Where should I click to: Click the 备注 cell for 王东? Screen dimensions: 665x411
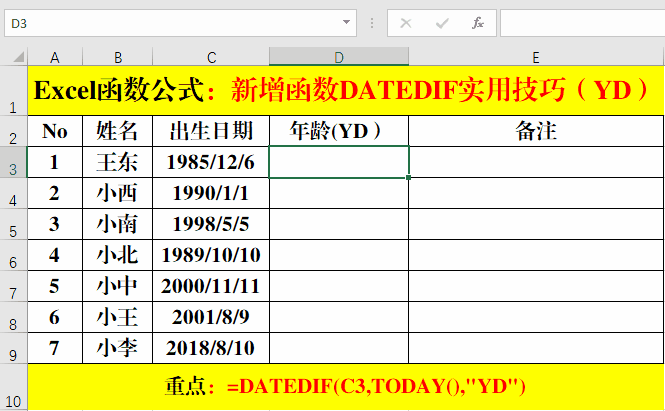pos(536,162)
